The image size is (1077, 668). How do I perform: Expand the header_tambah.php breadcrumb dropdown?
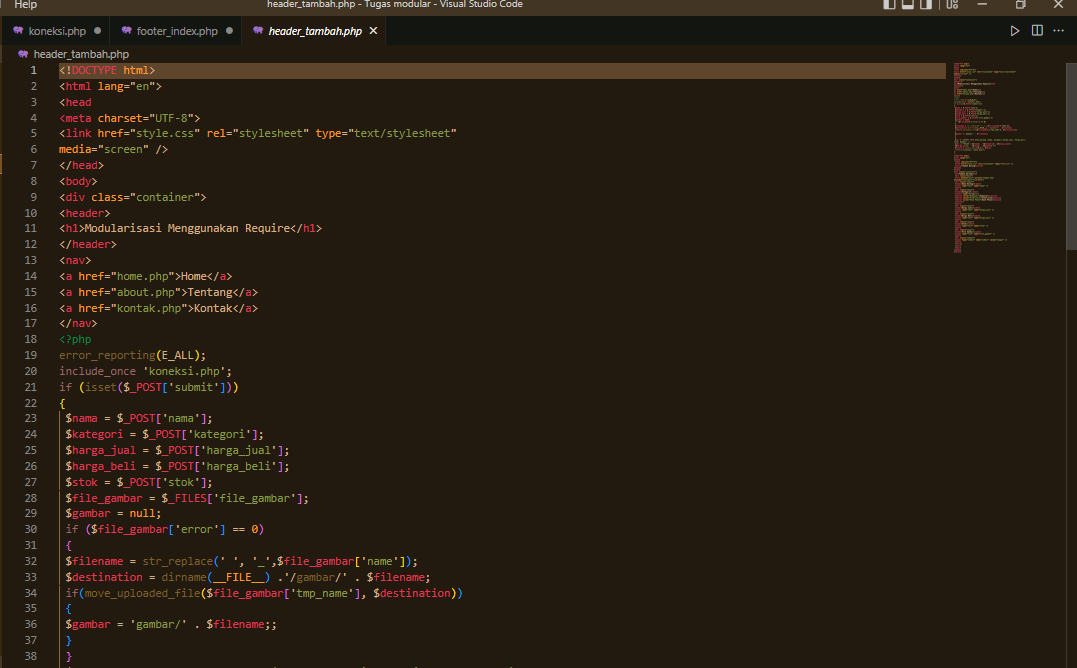pos(80,54)
